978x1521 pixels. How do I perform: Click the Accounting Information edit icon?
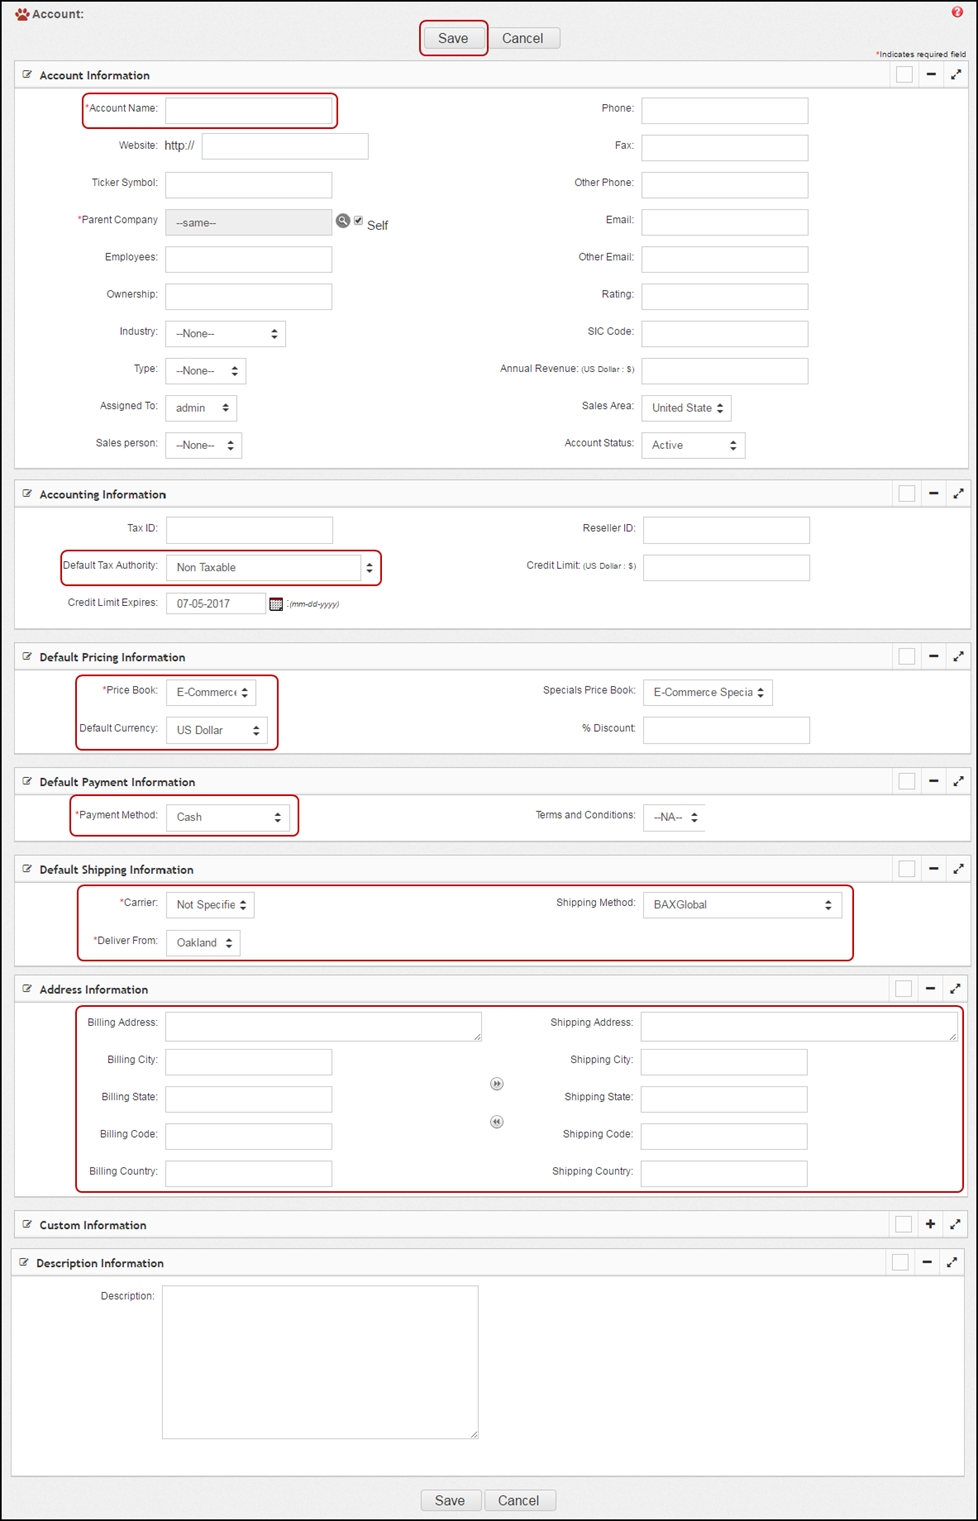click(27, 493)
